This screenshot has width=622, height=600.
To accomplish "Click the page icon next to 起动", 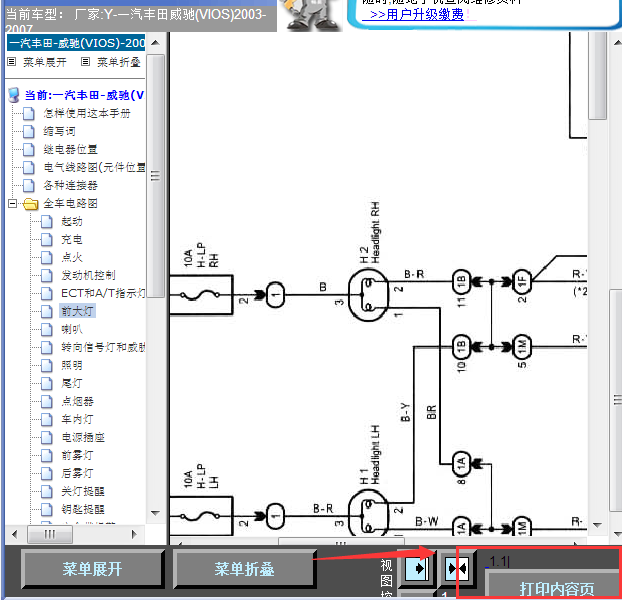I will (47, 221).
